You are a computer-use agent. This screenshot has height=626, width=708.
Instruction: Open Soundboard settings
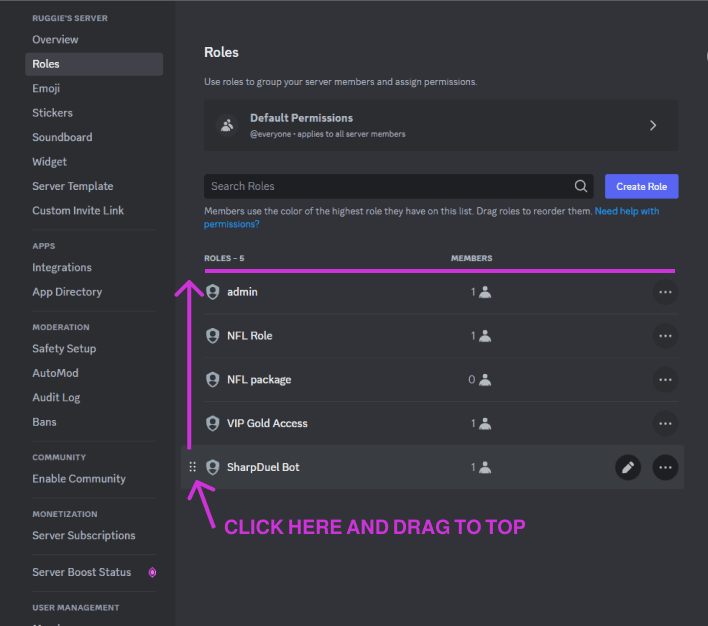(62, 137)
